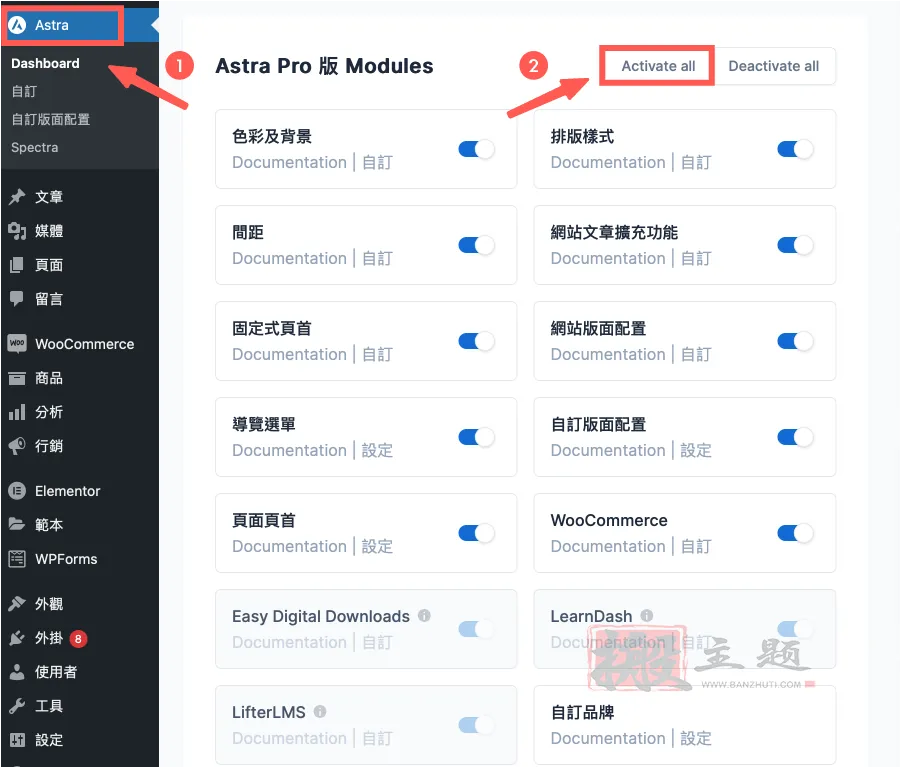900x767 pixels.
Task: Click the sliders icon beside 設定
Action: 17,739
